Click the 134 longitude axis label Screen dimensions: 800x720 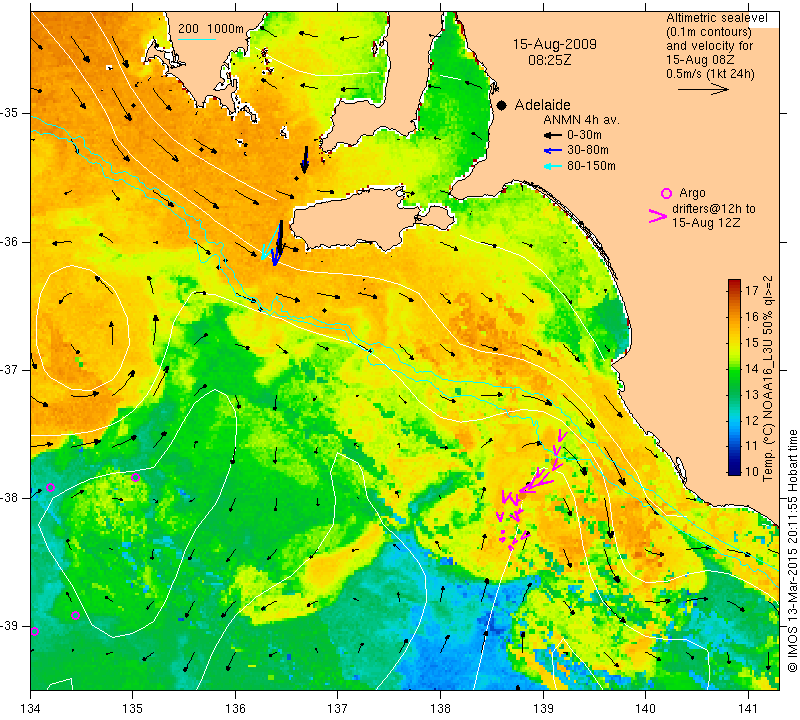pos(31,709)
